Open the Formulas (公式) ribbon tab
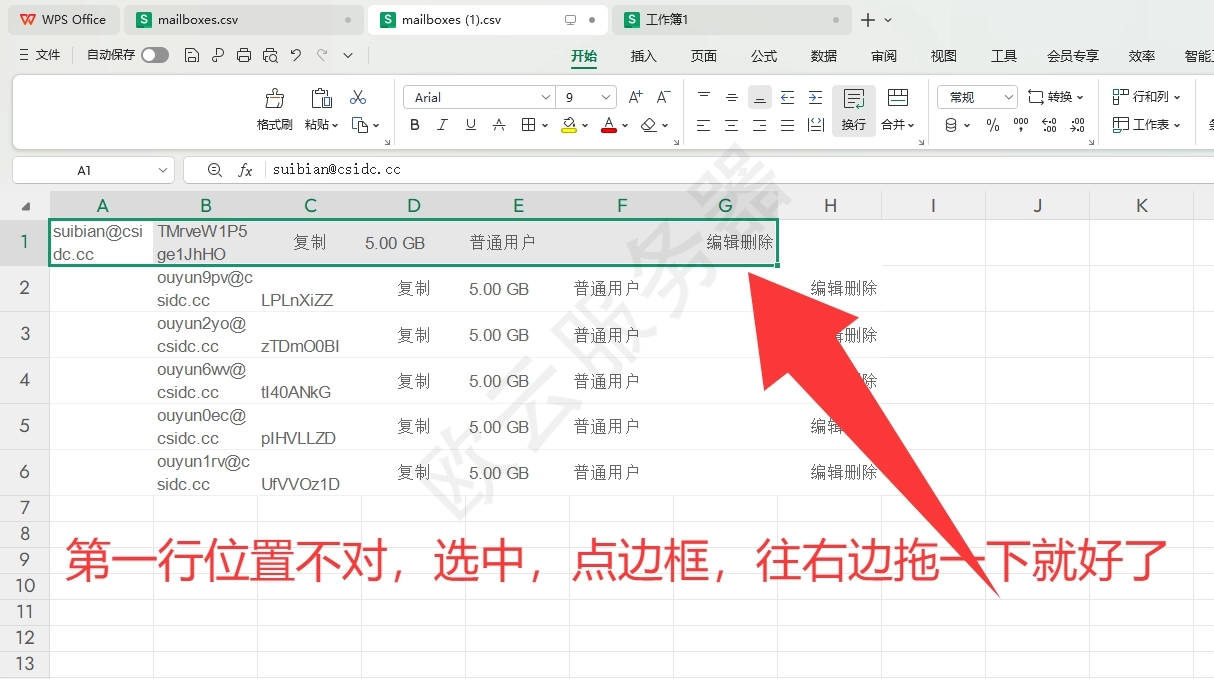Screen dimensions: 1214x679 (764, 56)
